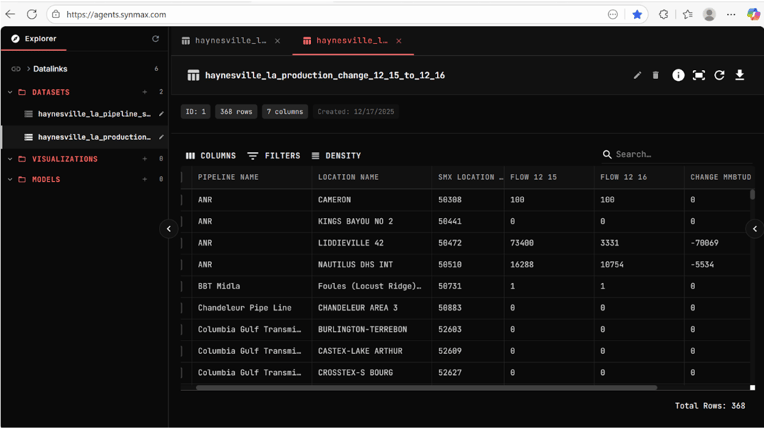
Task: Expand the MODELS folder
Action: click(x=10, y=179)
